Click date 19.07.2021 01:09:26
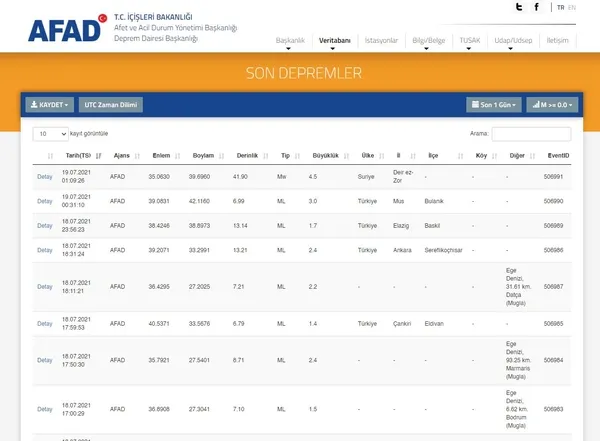 (76, 176)
